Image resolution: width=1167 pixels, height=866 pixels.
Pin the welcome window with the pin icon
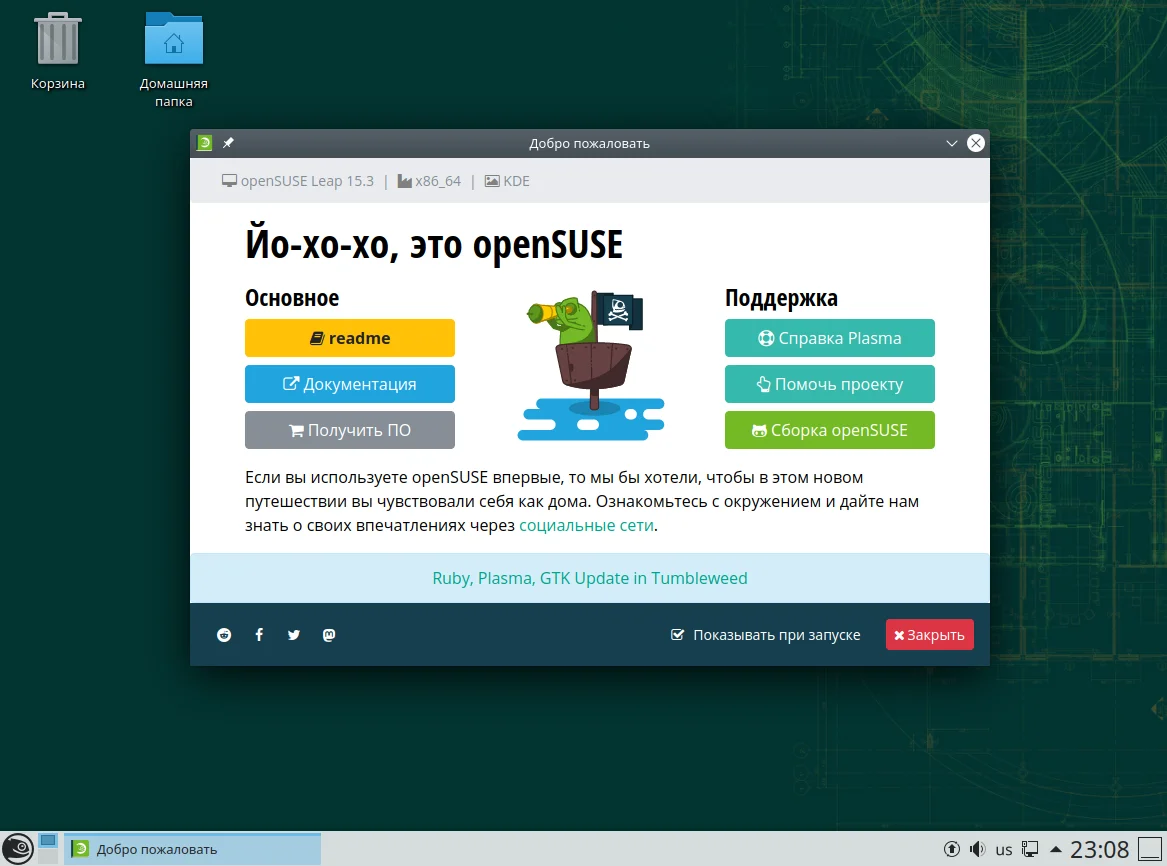[228, 143]
